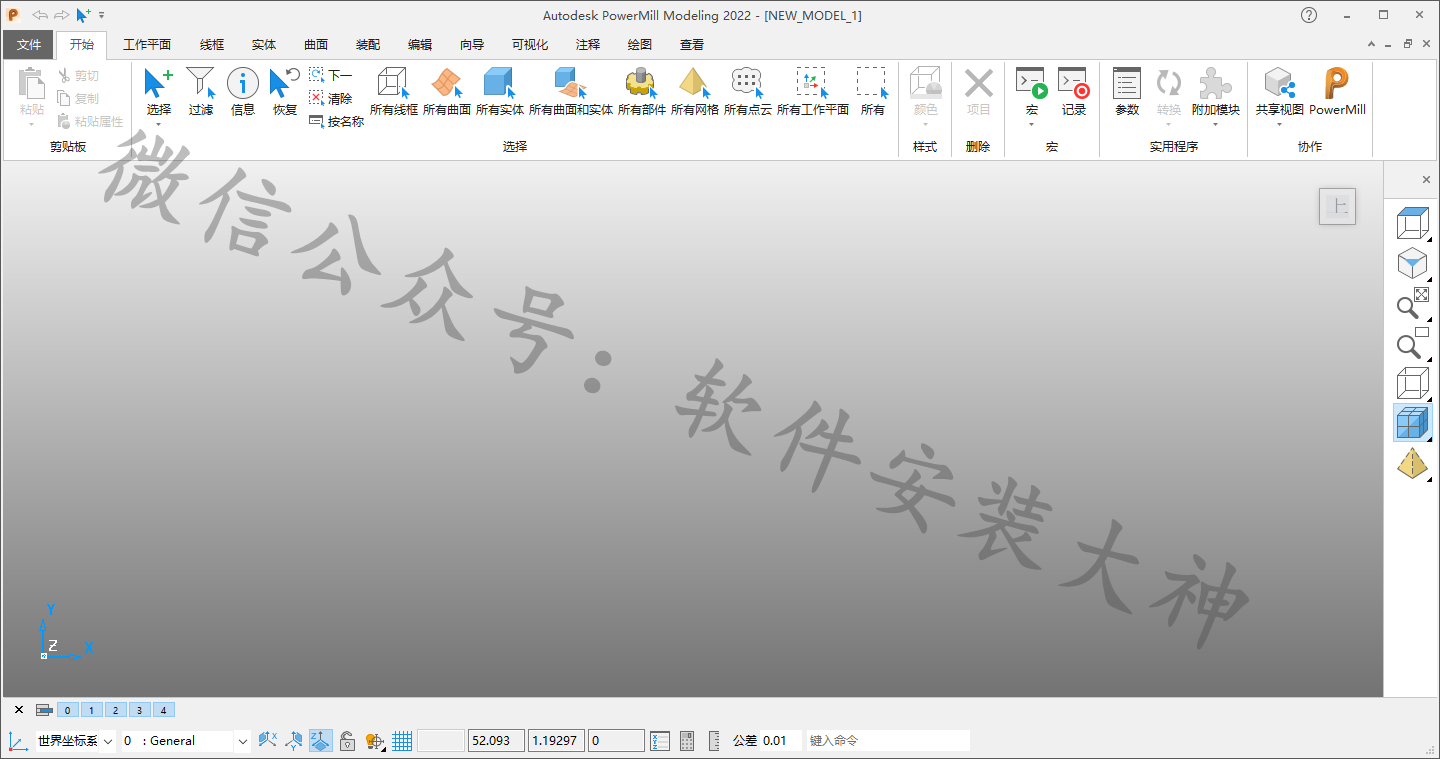Click the 键入命令 command input box
Image resolution: width=1440 pixels, height=759 pixels.
click(888, 741)
